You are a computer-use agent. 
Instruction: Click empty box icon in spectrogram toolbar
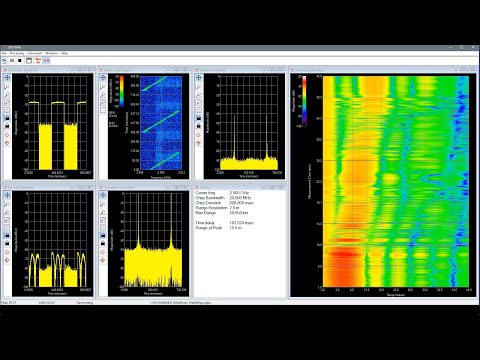tap(103, 110)
